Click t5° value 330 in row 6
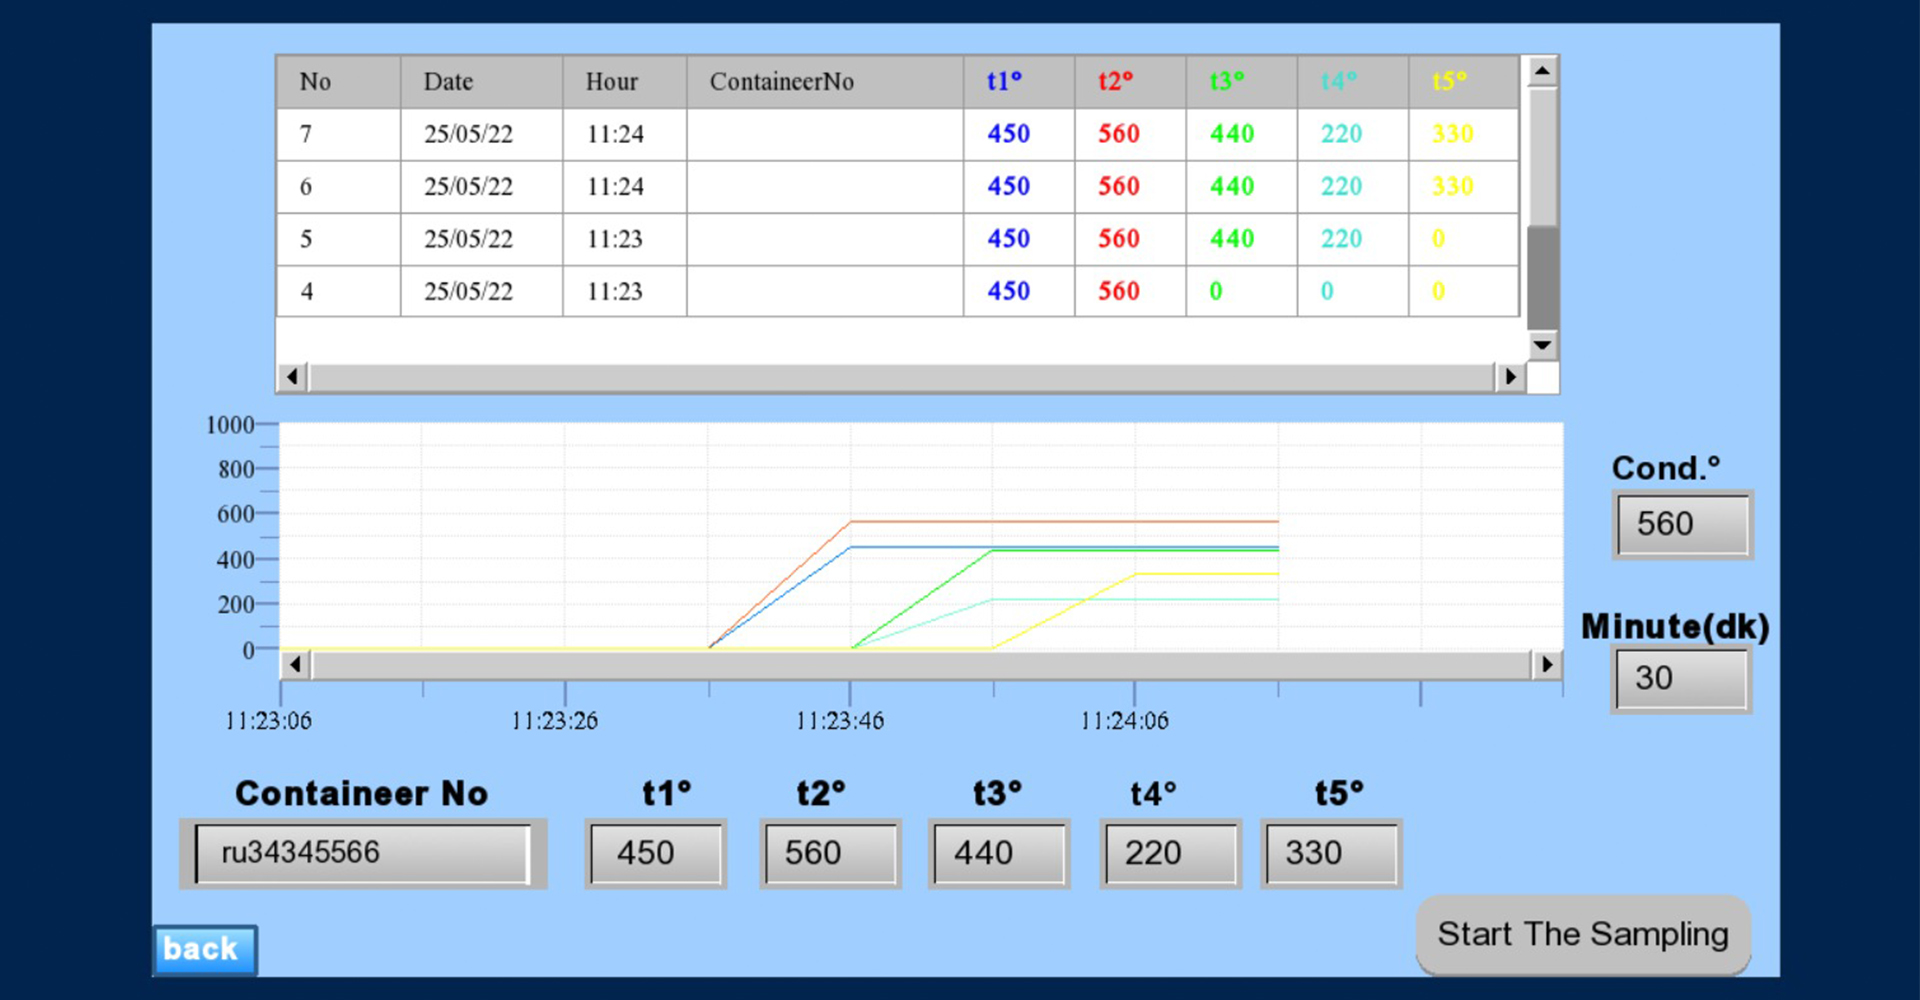1920x1000 pixels. (1464, 187)
